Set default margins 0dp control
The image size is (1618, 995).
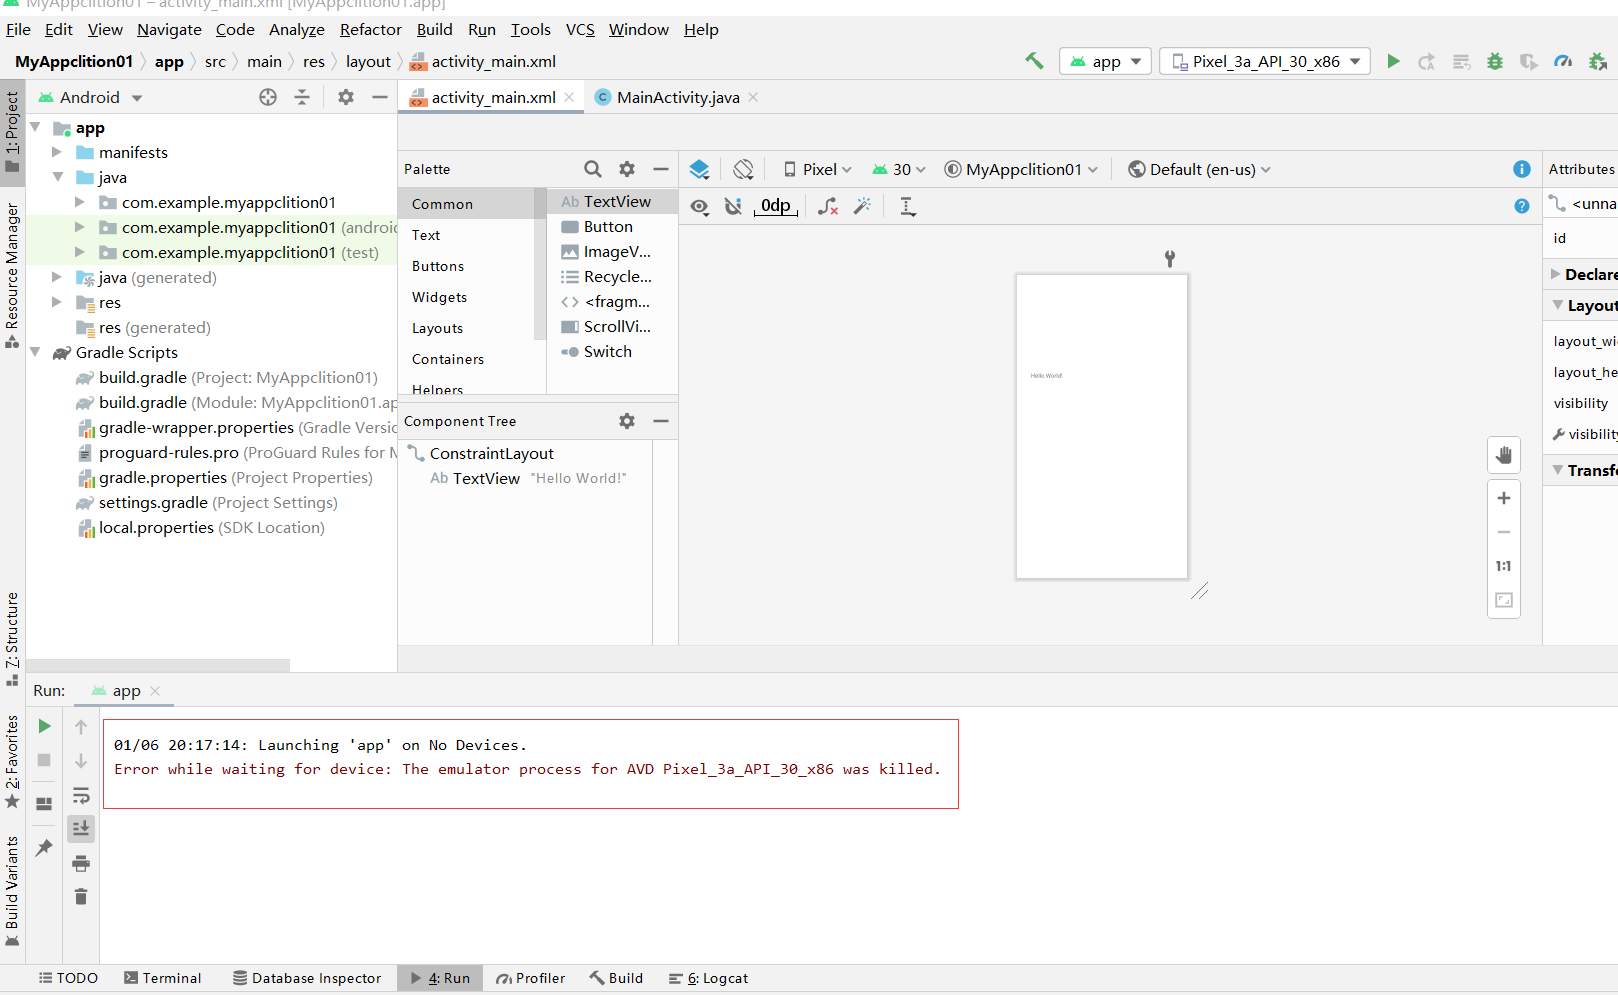776,206
